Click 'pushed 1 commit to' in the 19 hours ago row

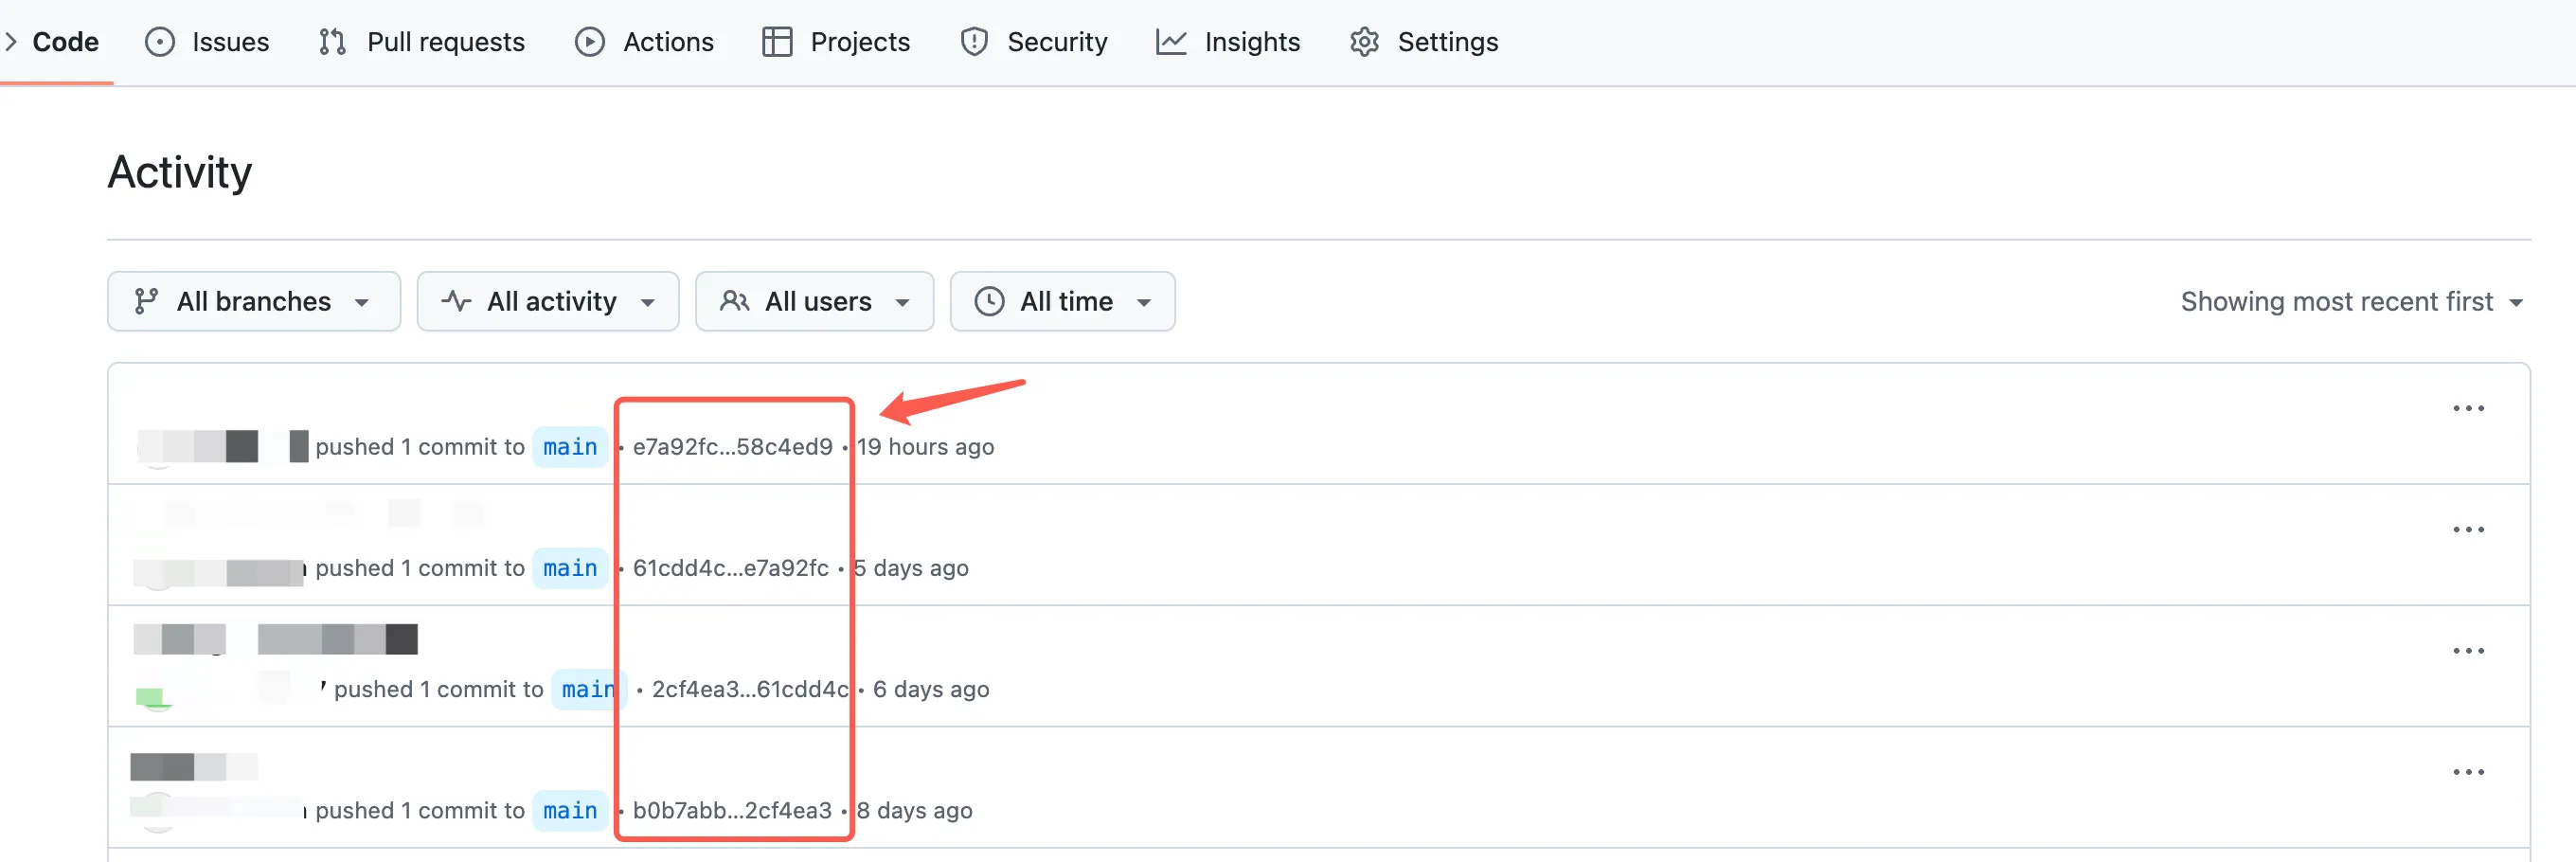pyautogui.click(x=420, y=447)
